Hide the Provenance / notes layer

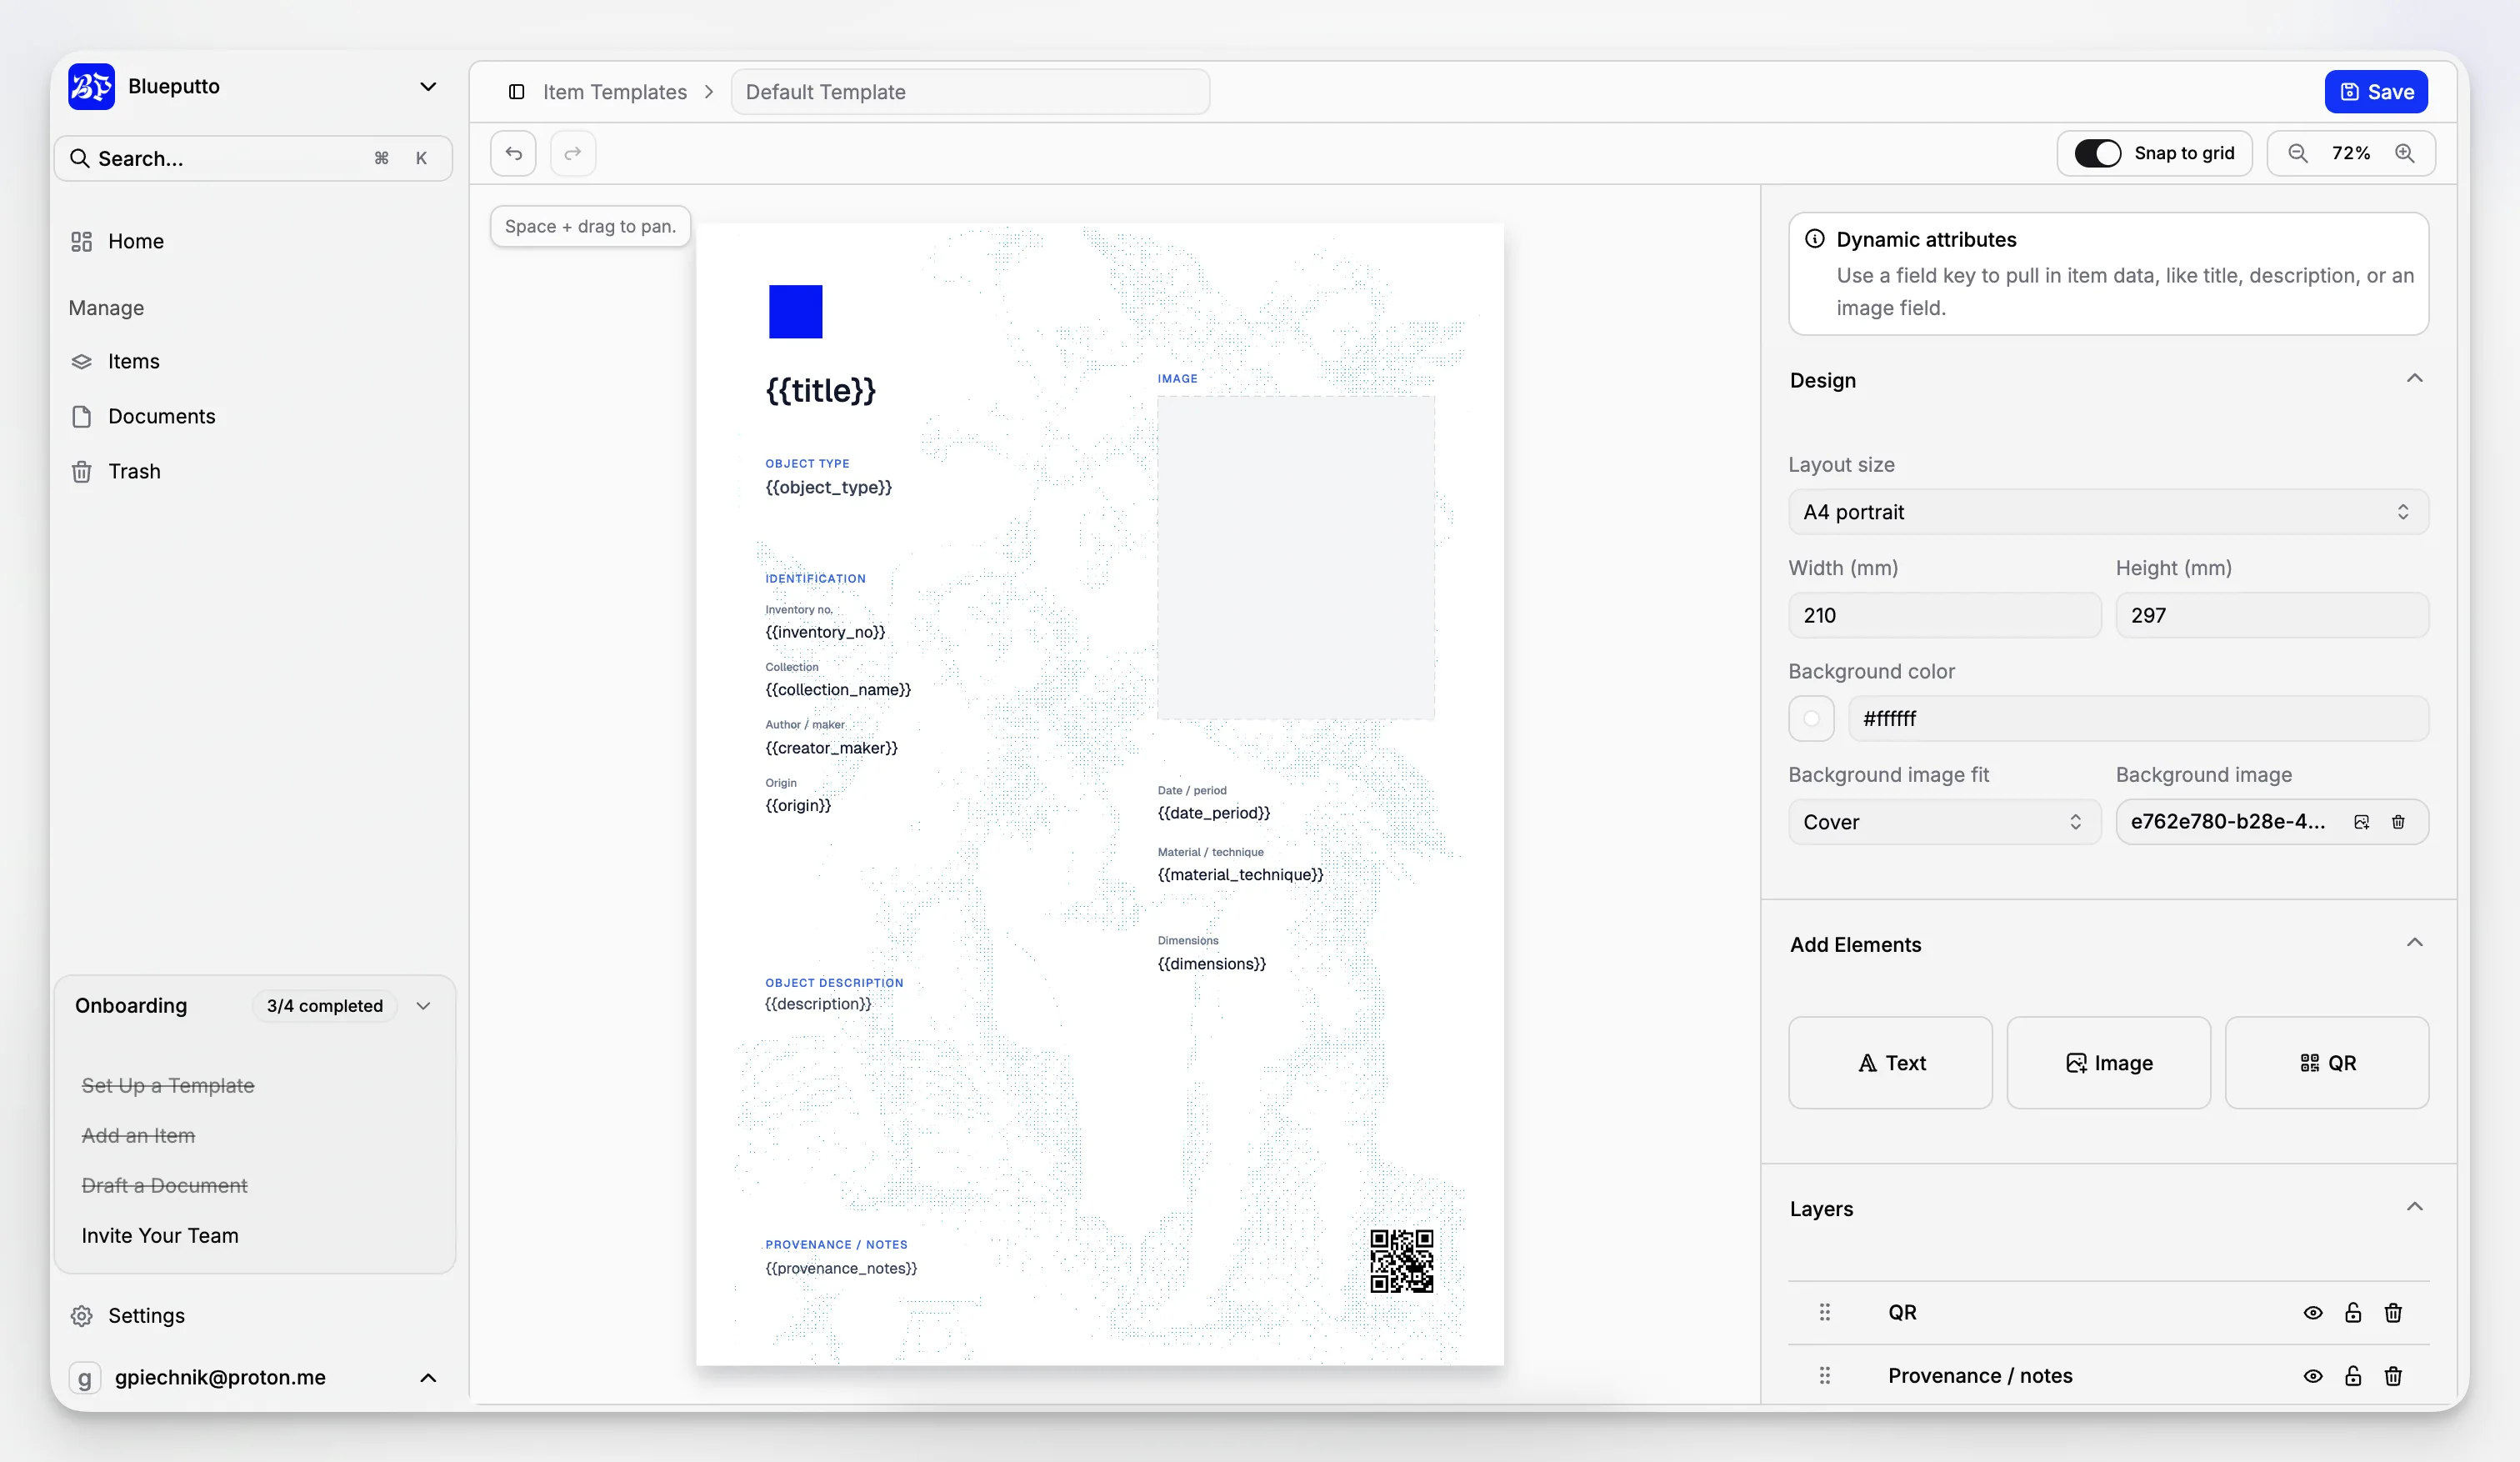click(2312, 1375)
